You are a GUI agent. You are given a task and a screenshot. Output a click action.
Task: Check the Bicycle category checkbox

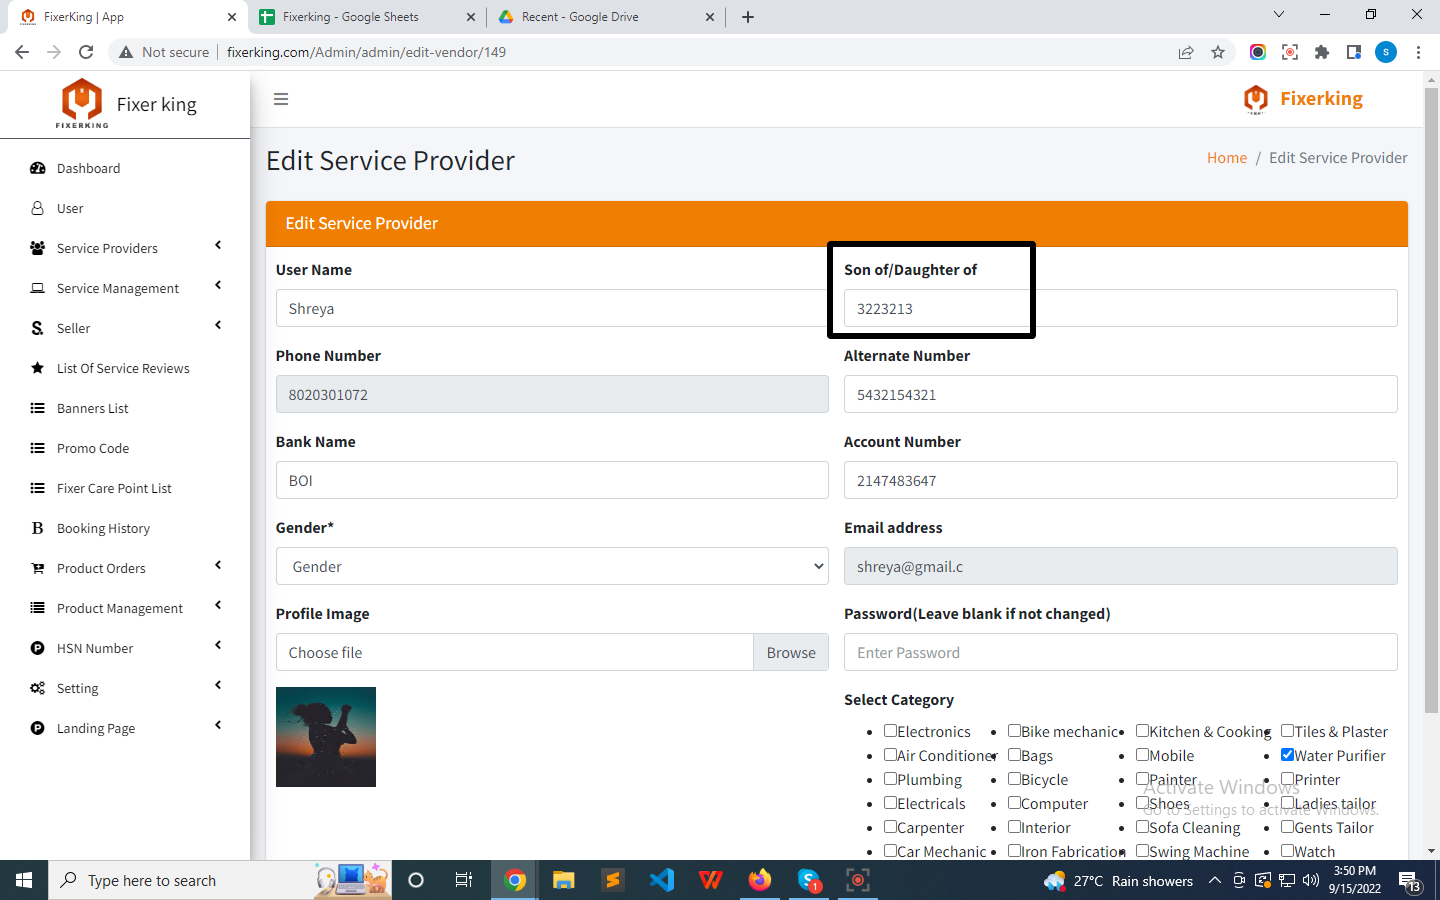tap(1014, 779)
